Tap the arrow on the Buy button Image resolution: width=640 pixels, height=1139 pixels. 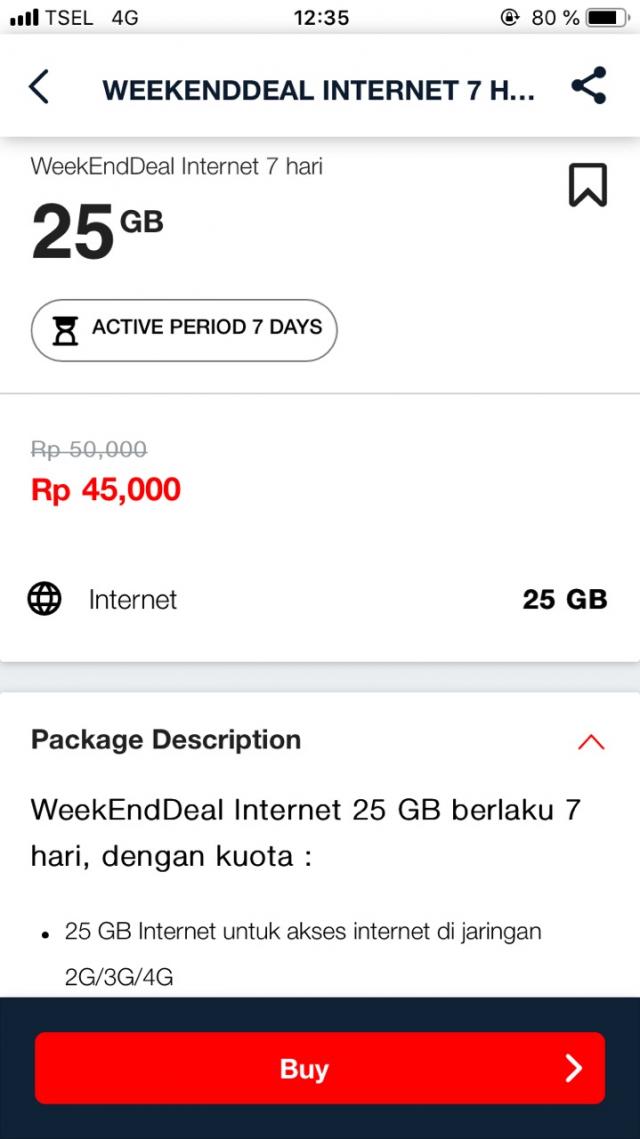click(x=573, y=1068)
